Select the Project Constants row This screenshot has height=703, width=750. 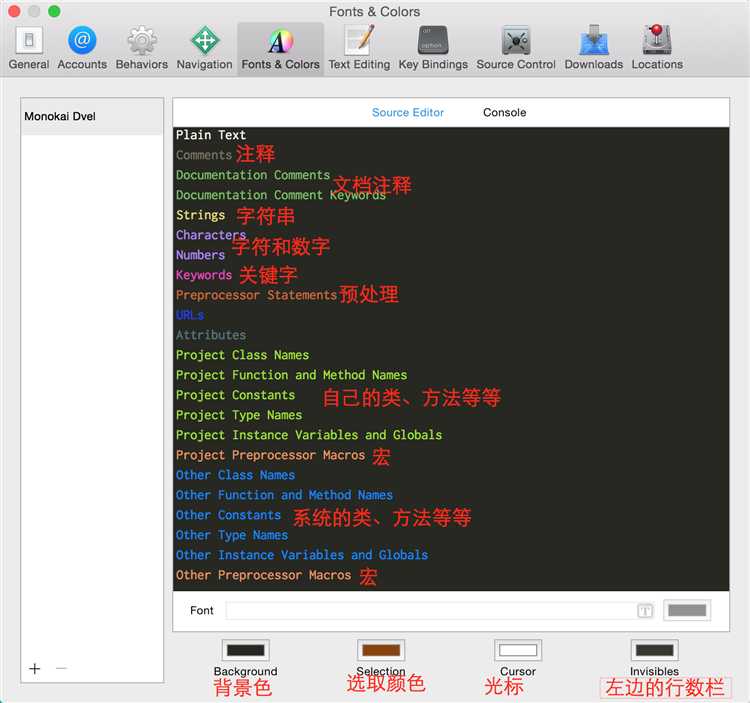pos(451,395)
